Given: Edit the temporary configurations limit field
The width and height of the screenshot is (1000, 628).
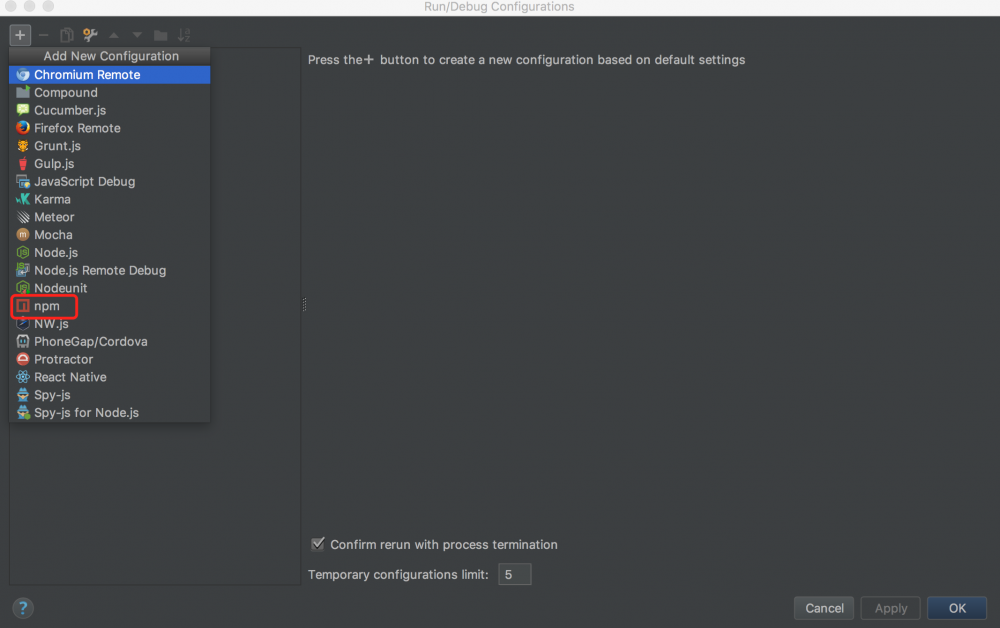Looking at the screenshot, I should pos(514,574).
